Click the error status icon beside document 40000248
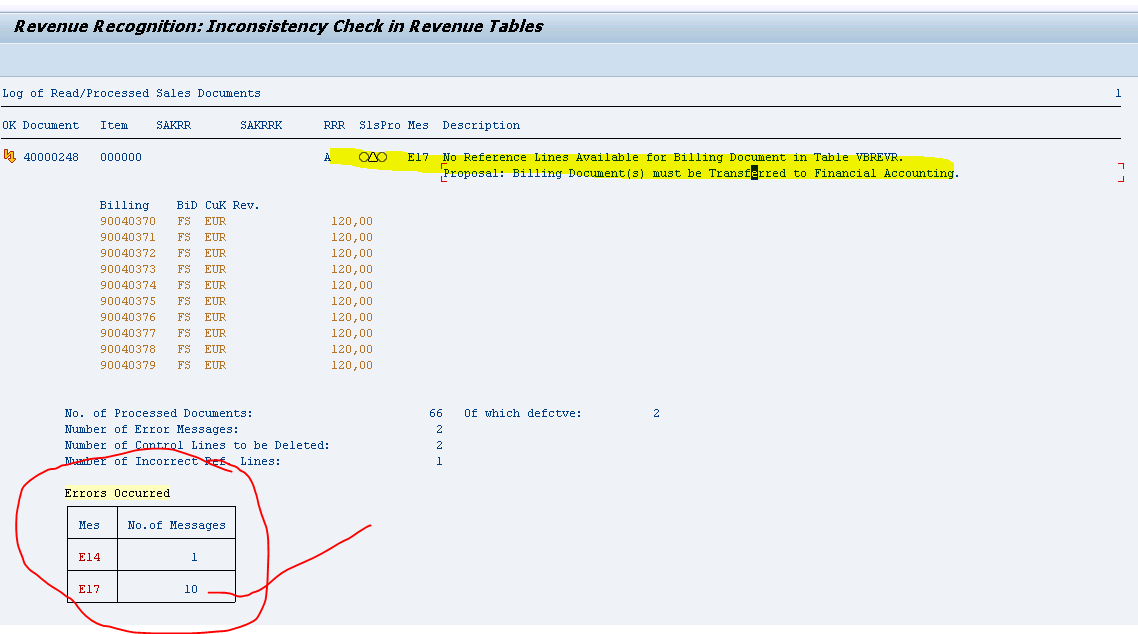The width and height of the screenshot is (1138, 634). point(10,157)
